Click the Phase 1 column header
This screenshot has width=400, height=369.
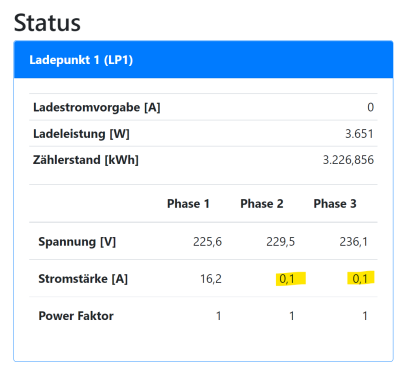click(188, 203)
